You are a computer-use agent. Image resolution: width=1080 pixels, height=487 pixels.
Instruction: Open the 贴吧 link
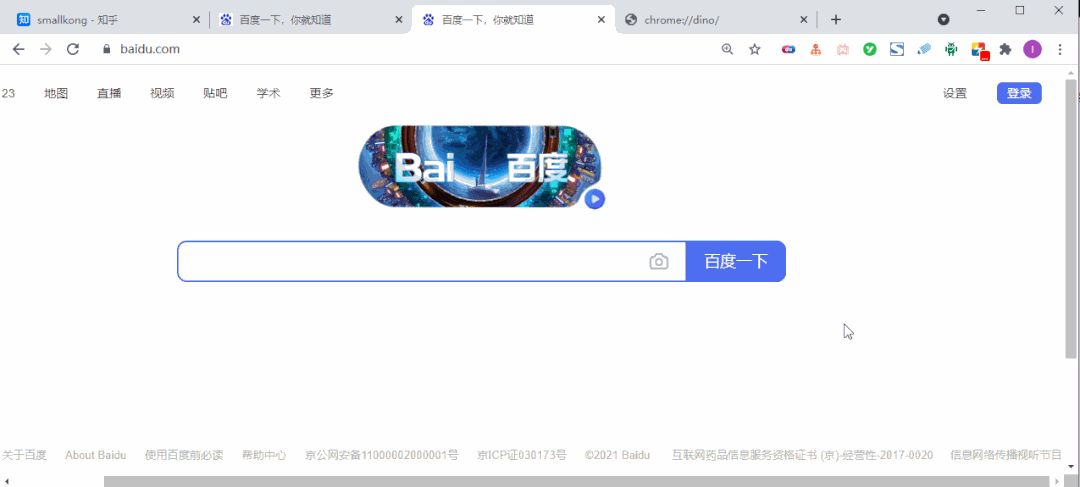pyautogui.click(x=215, y=93)
